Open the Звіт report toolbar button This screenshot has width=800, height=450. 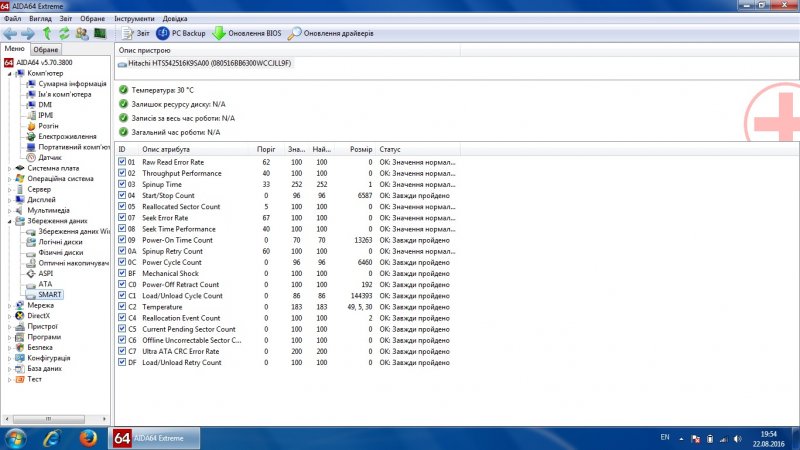(135, 33)
